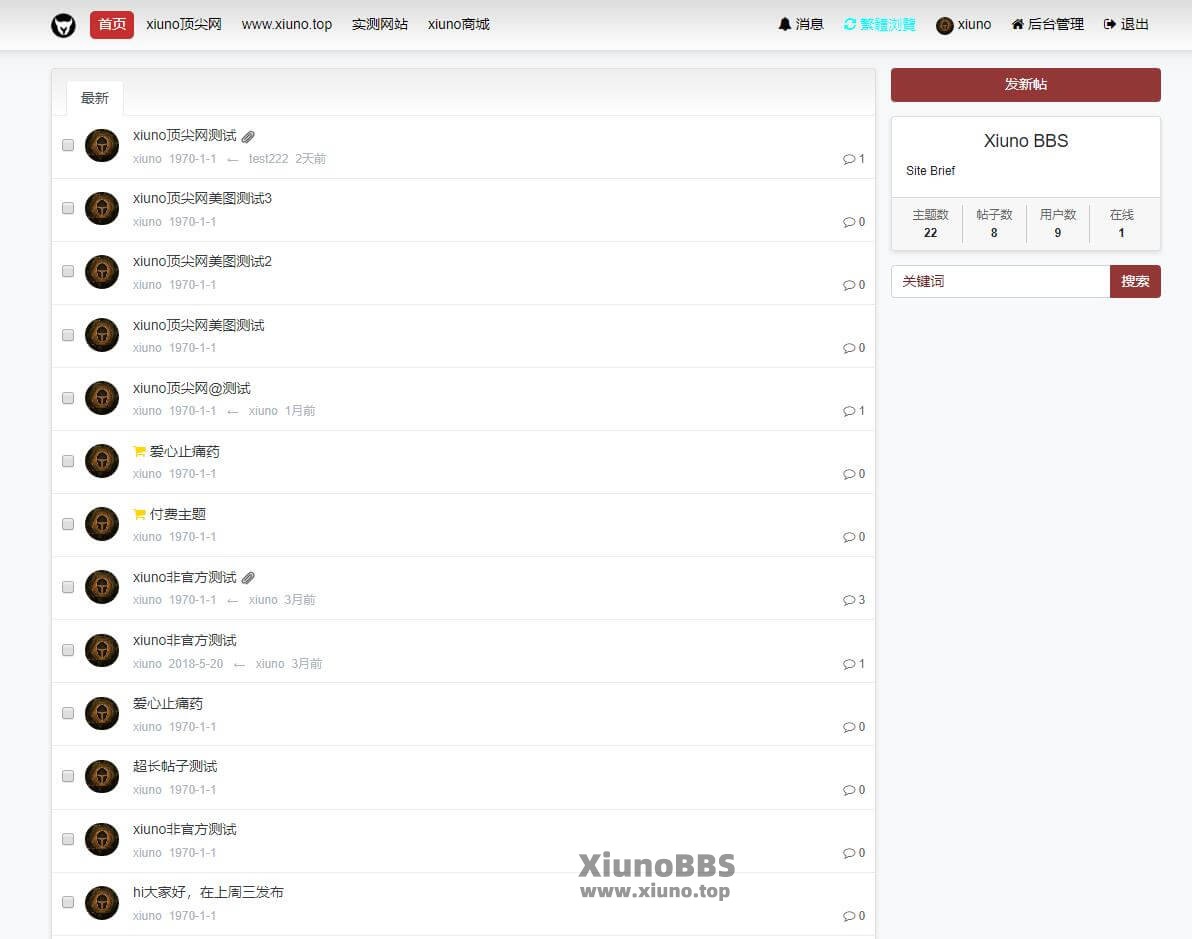Select checkbox of 爱心止痛药 thread with cart icon

coord(68,462)
